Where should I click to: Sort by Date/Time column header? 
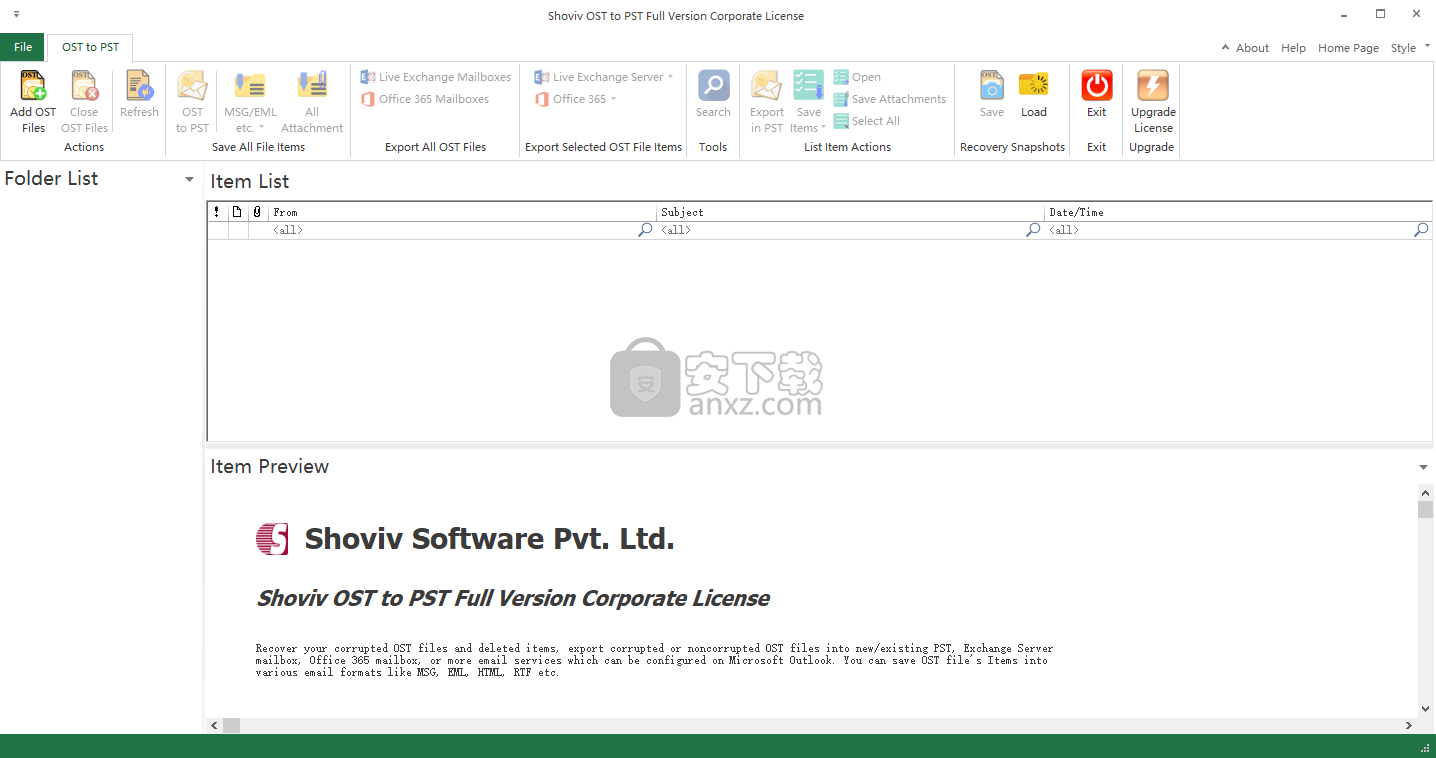(x=1238, y=212)
